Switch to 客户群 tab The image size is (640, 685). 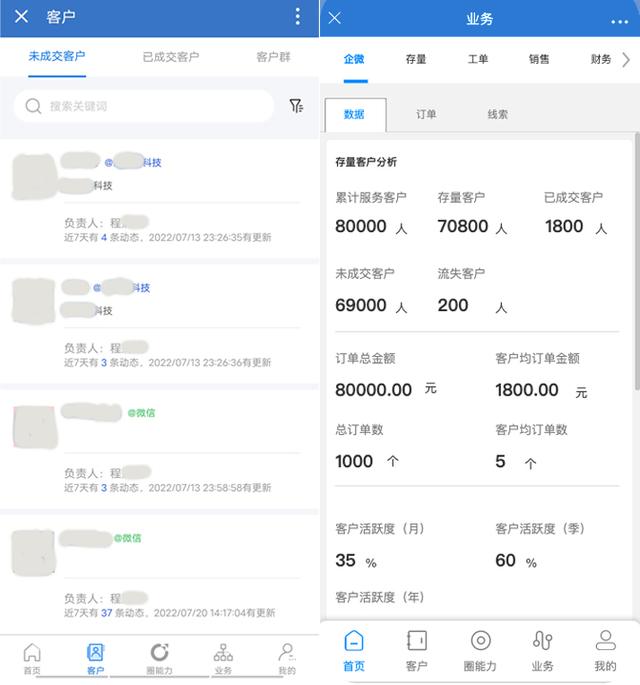[273, 57]
